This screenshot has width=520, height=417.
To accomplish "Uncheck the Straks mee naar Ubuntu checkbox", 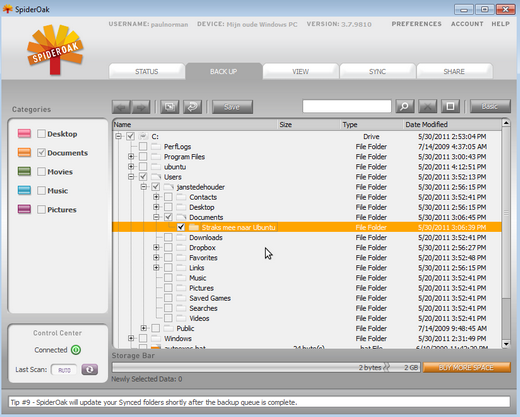I will tap(181, 227).
